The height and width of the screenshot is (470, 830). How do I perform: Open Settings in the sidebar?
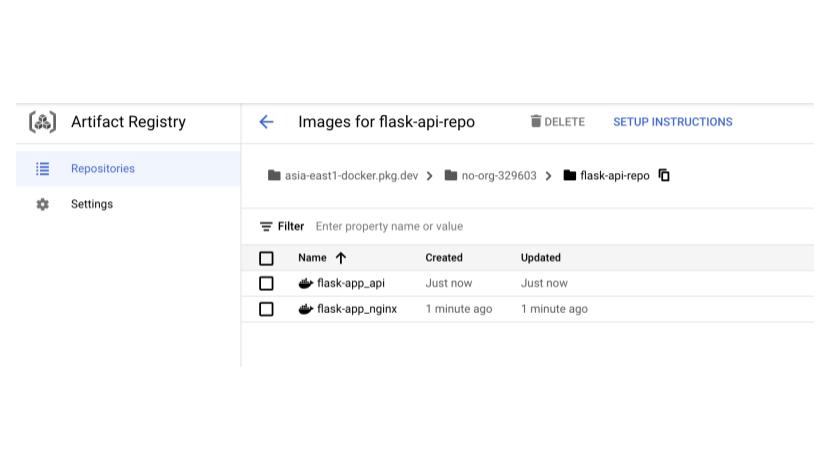point(128,204)
